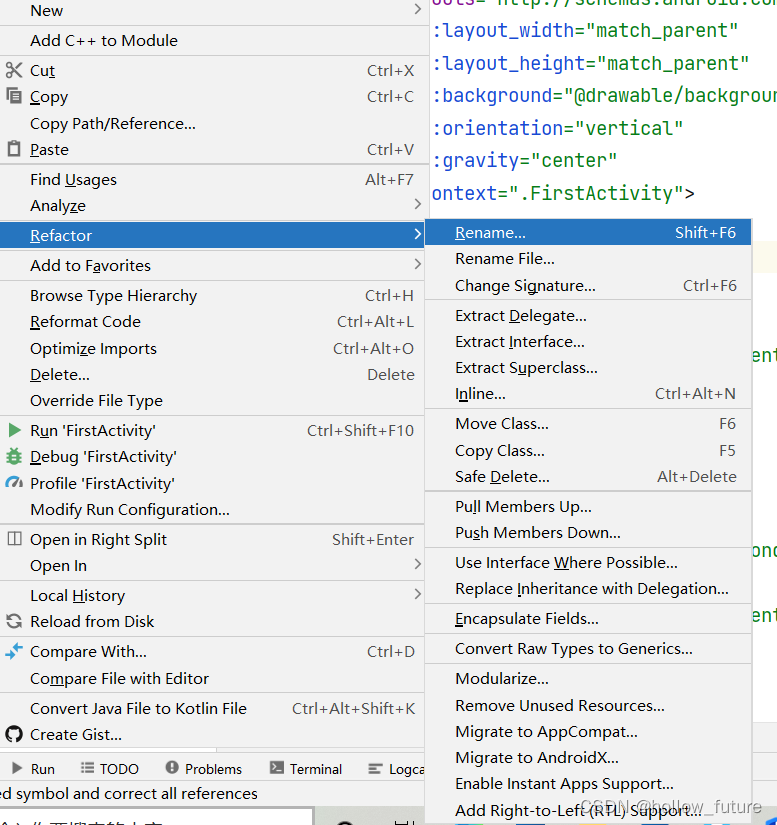The image size is (777, 825).
Task: Expand the Add to Favorites submenu arrow
Action: coord(417,264)
